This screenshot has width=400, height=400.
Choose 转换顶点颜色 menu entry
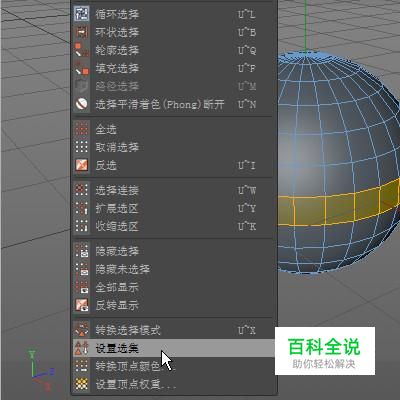[173, 366]
